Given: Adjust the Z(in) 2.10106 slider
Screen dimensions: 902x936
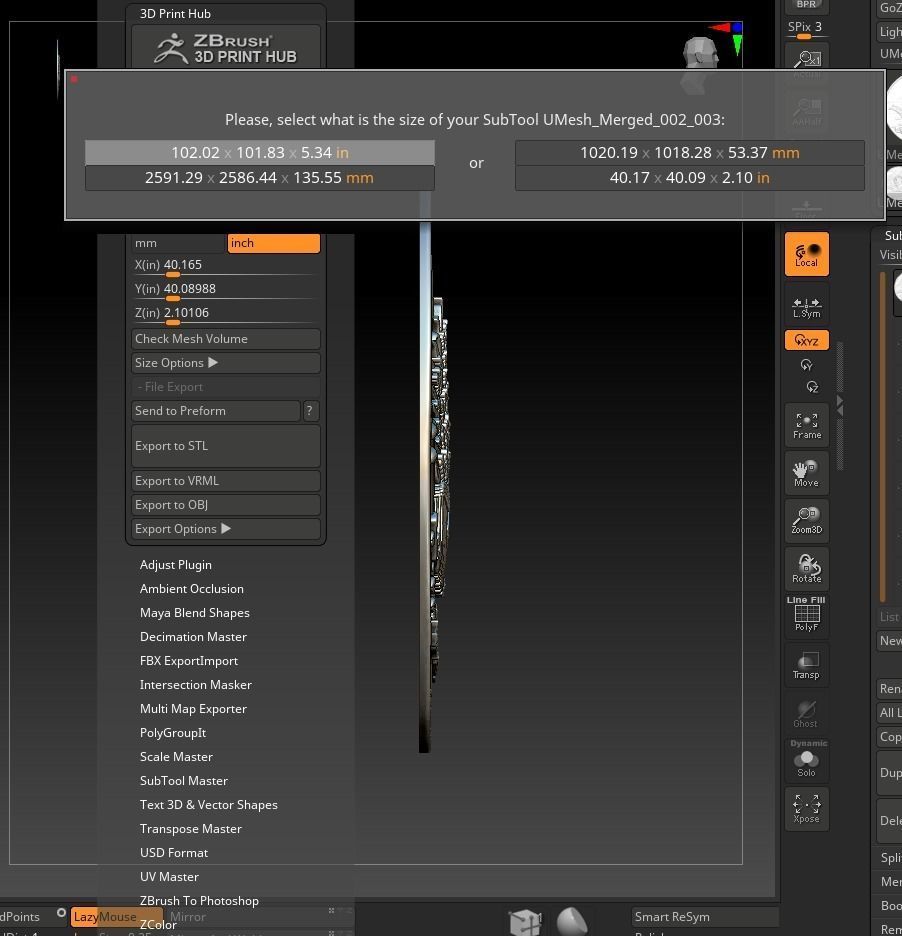Looking at the screenshot, I should click(x=226, y=315).
